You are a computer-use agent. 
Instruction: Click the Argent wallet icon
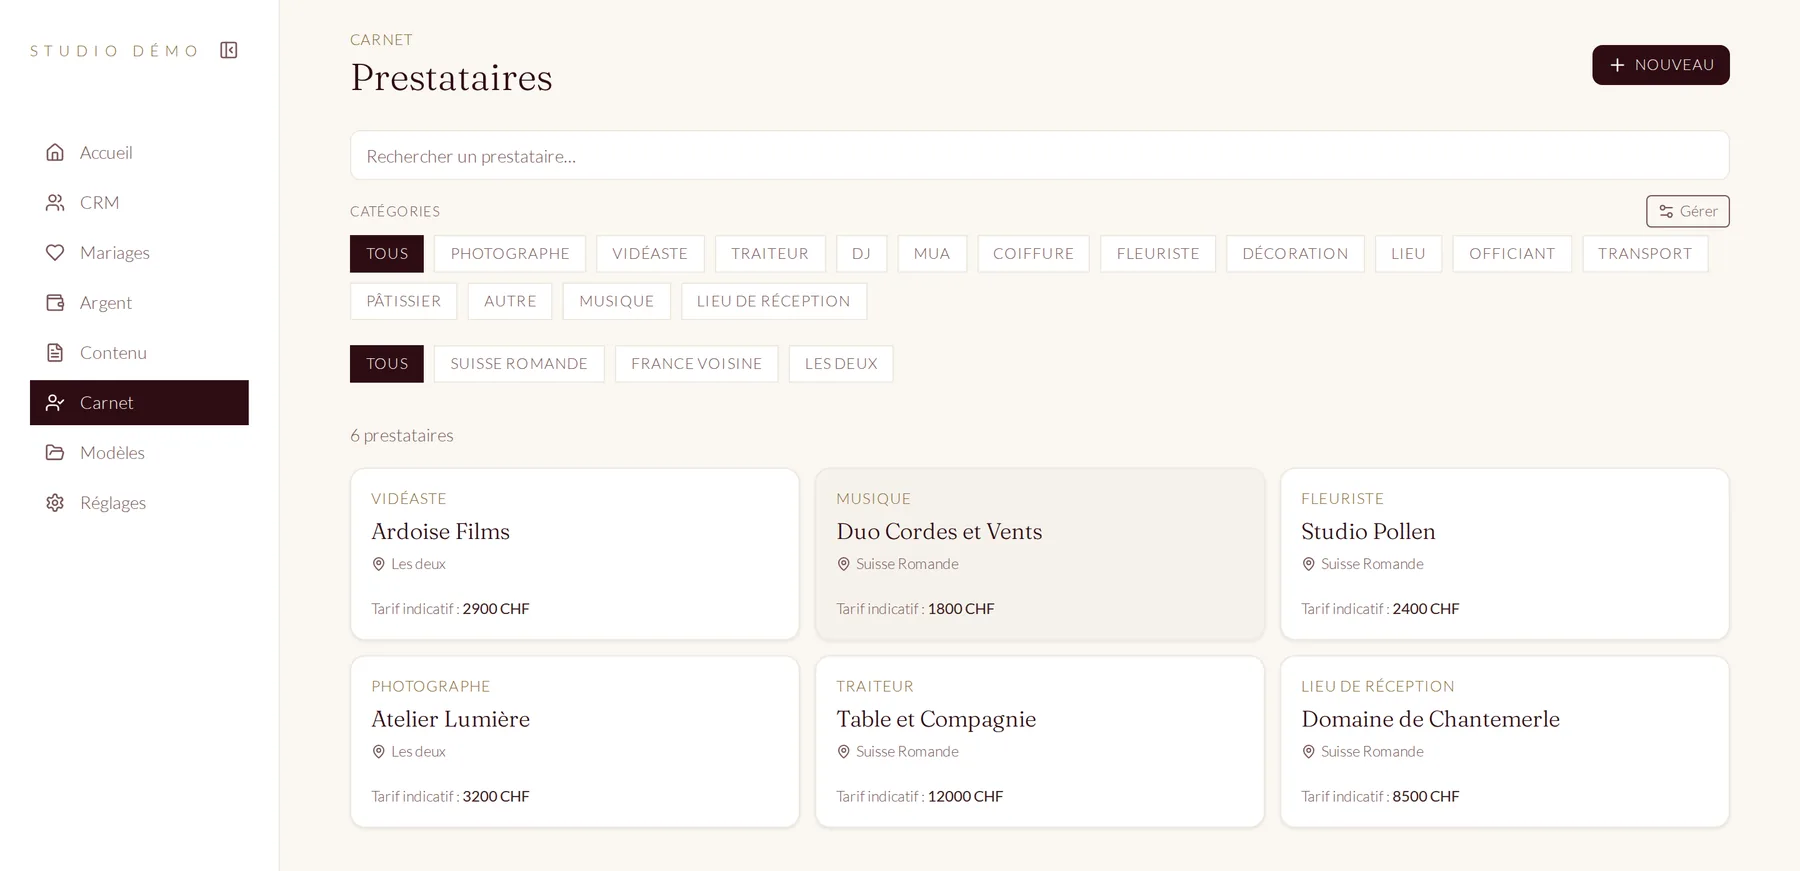tap(55, 302)
